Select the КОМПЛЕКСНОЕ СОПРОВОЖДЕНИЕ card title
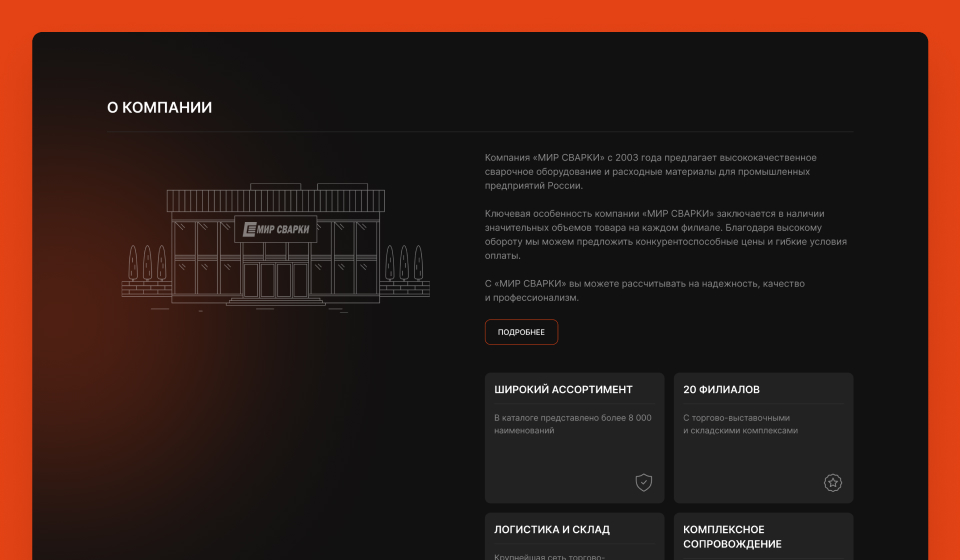 tap(732, 537)
